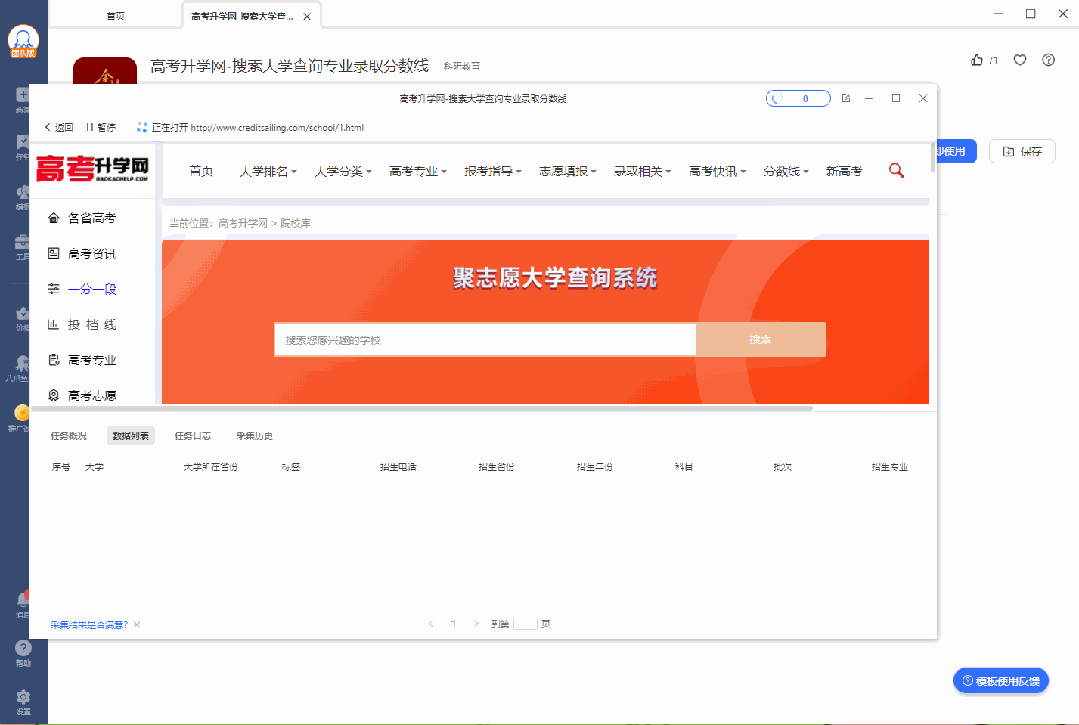This screenshot has height=725, width=1079.
Task: Pause the running task with 暂停
Action: point(101,127)
